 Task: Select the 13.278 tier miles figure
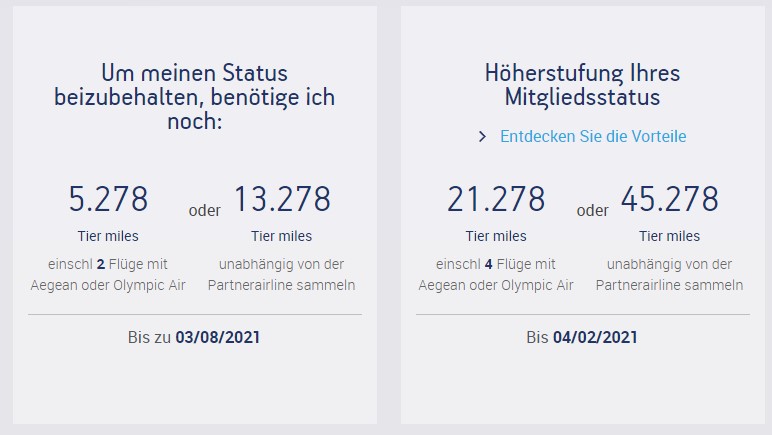click(281, 199)
